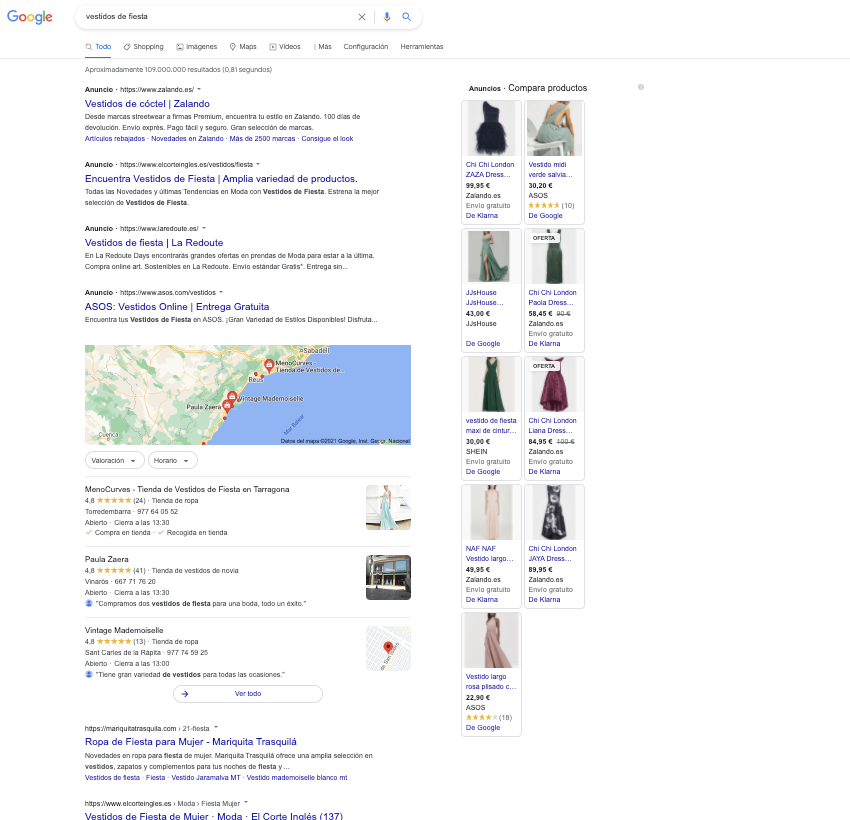The width and height of the screenshot is (850, 820).
Task: Click Vestido Jaramalva MT sitelink
Action: (205, 778)
